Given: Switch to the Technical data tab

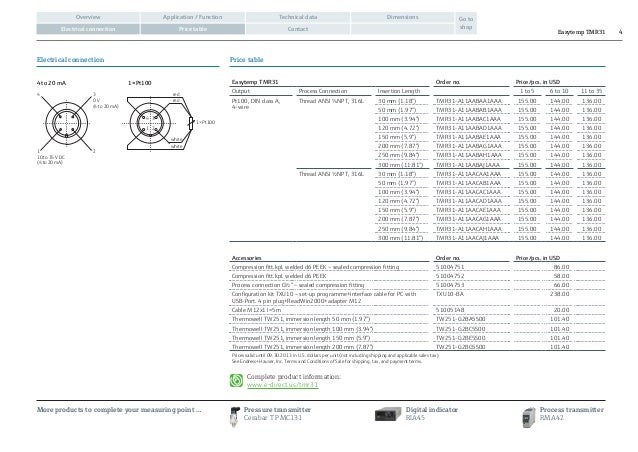Looking at the screenshot, I should click(297, 17).
